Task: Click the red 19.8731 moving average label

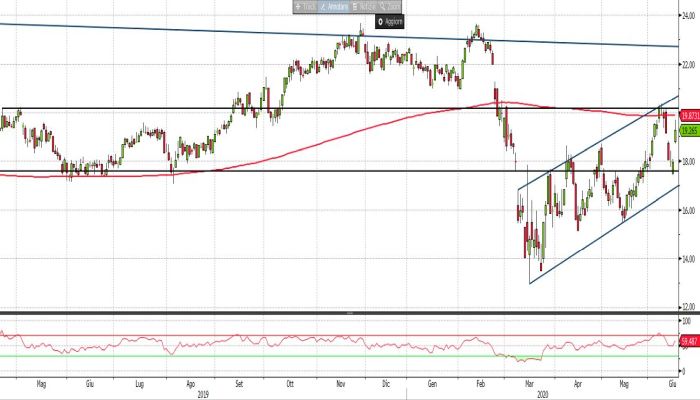Action: coord(688,116)
